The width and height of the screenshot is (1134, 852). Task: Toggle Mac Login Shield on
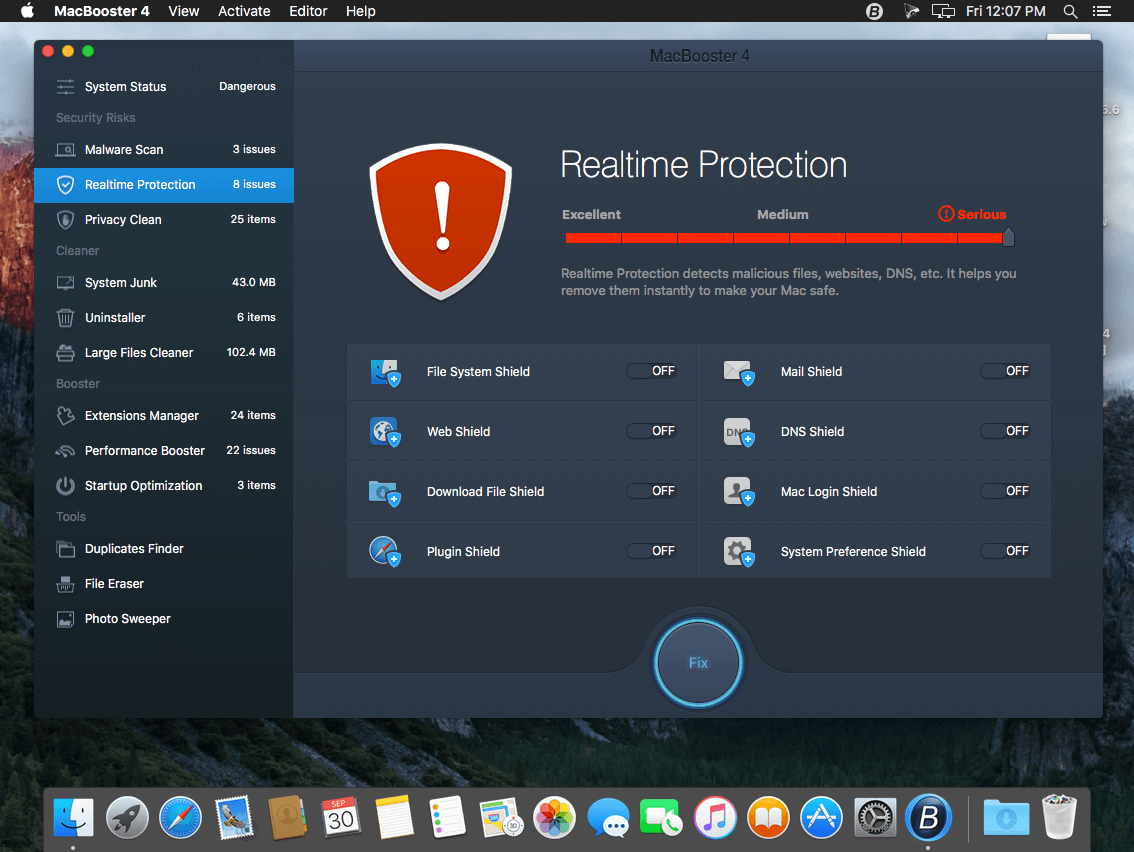pos(1005,491)
